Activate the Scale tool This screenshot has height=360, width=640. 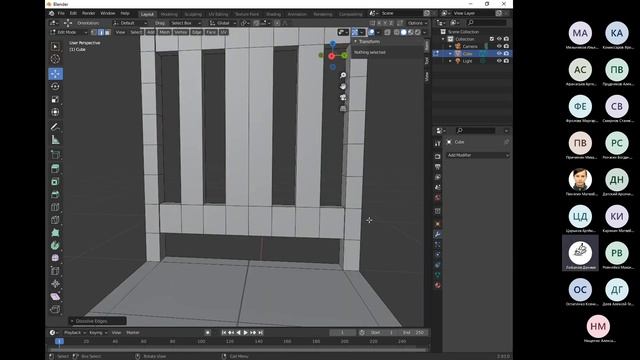56,99
